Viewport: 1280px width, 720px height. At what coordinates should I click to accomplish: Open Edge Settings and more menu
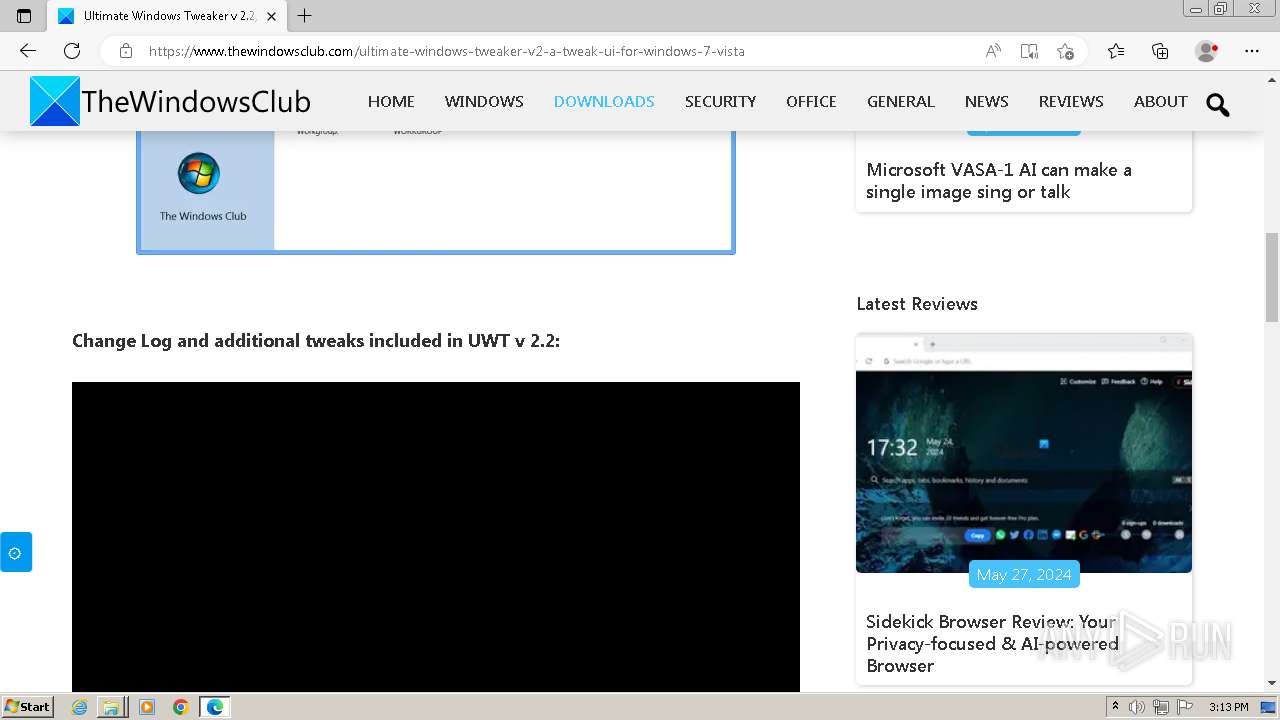tap(1252, 51)
